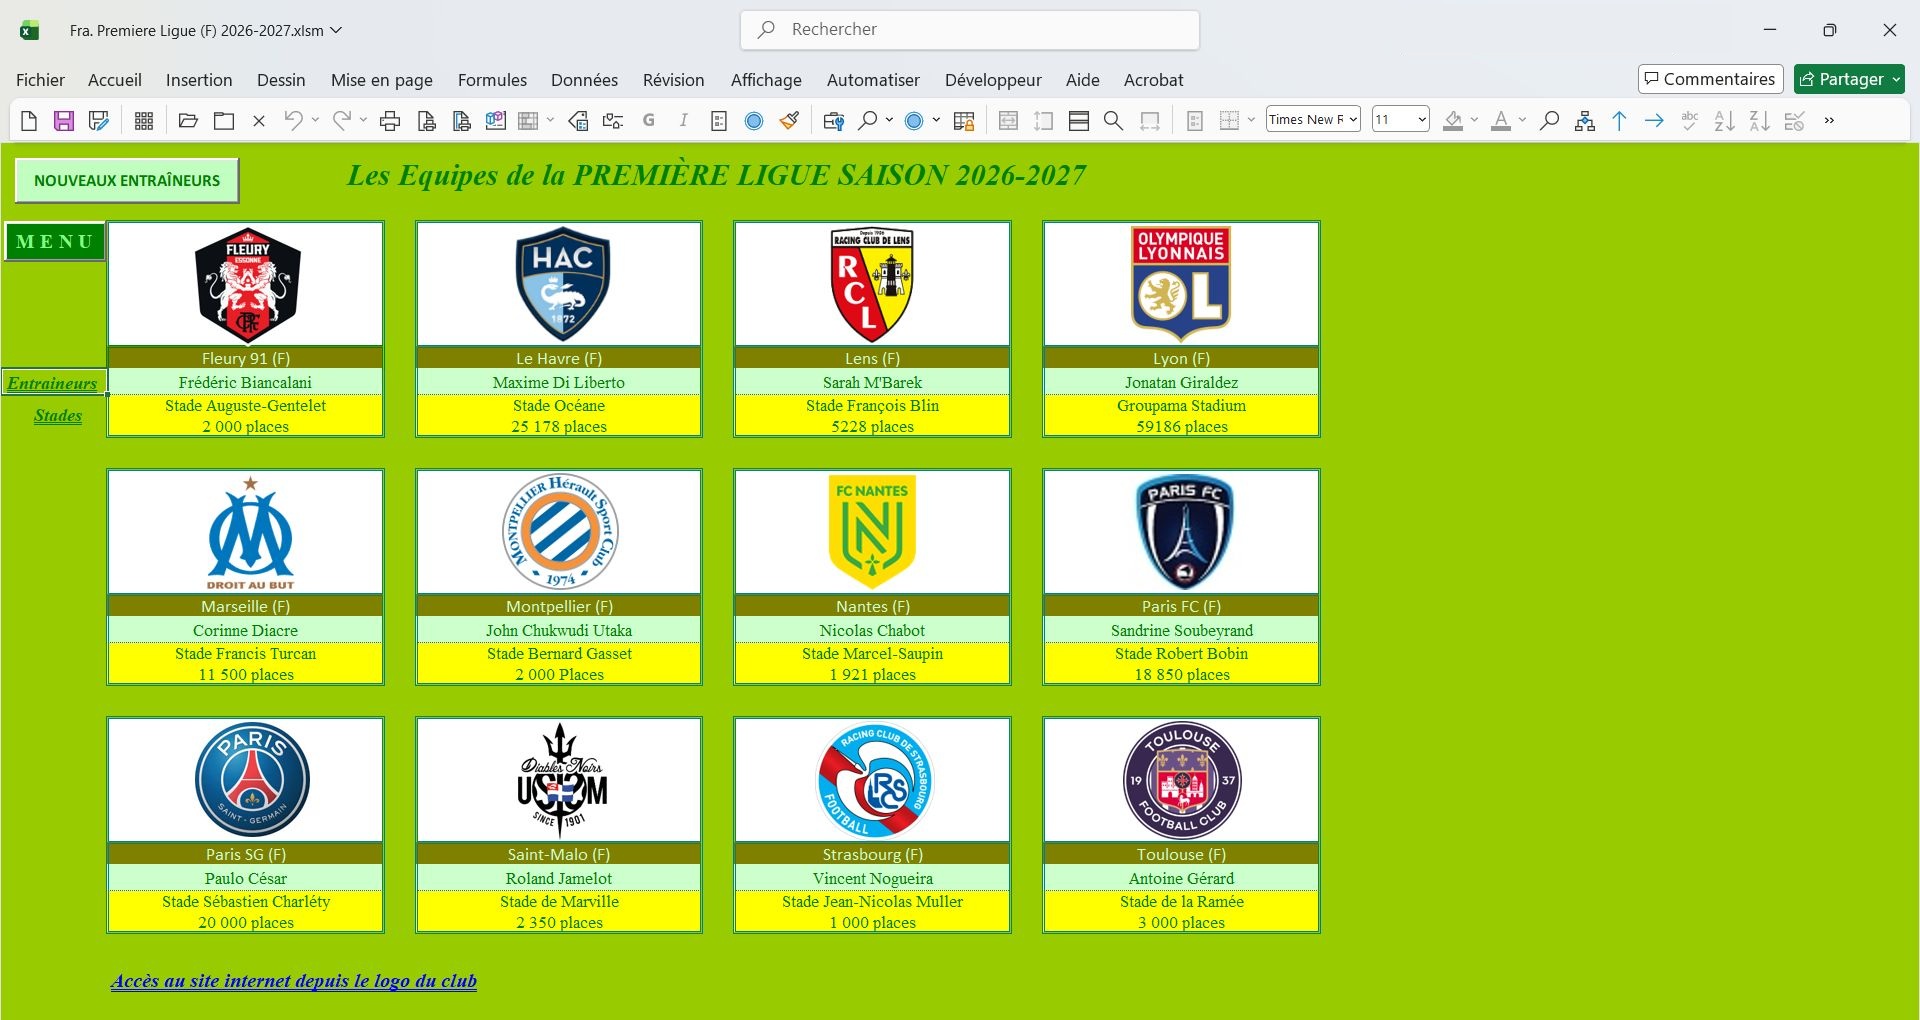The width and height of the screenshot is (1920, 1020).
Task: Click the row height icon
Action: 1044,121
